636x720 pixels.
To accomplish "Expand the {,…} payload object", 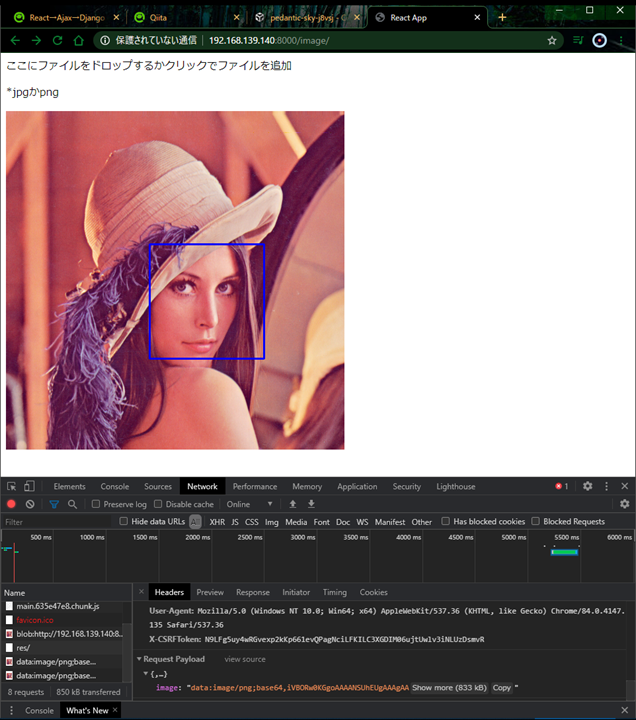I will point(146,674).
